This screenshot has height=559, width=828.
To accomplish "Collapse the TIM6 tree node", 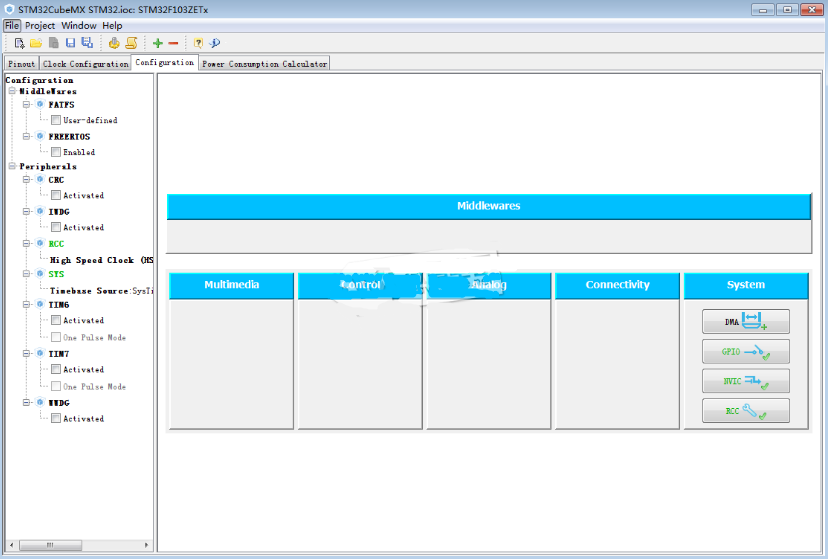I will [26, 305].
